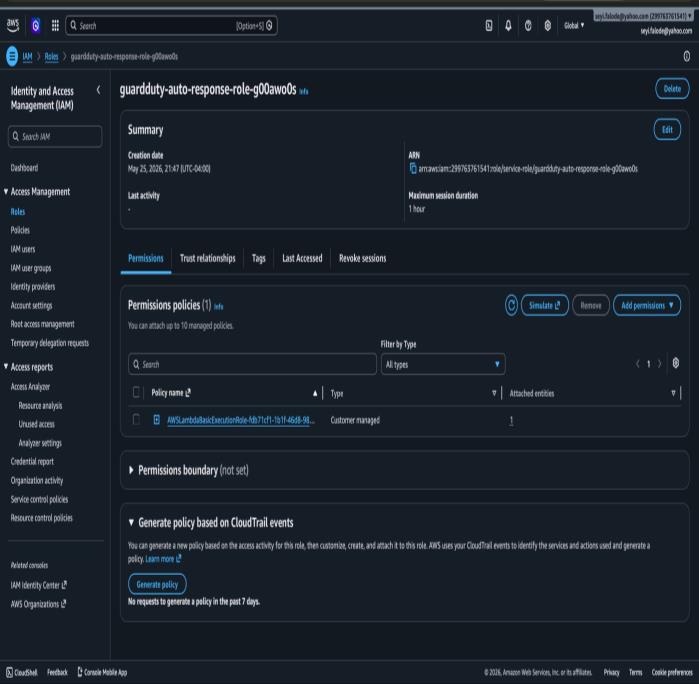Open the AWS console home logo
This screenshot has height=684, width=699.
(x=13, y=25)
